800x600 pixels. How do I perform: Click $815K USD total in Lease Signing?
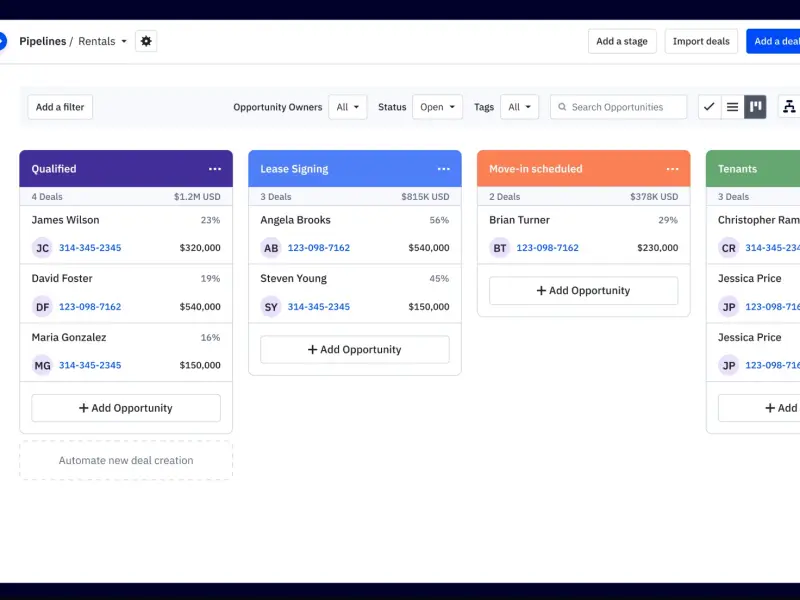point(426,197)
